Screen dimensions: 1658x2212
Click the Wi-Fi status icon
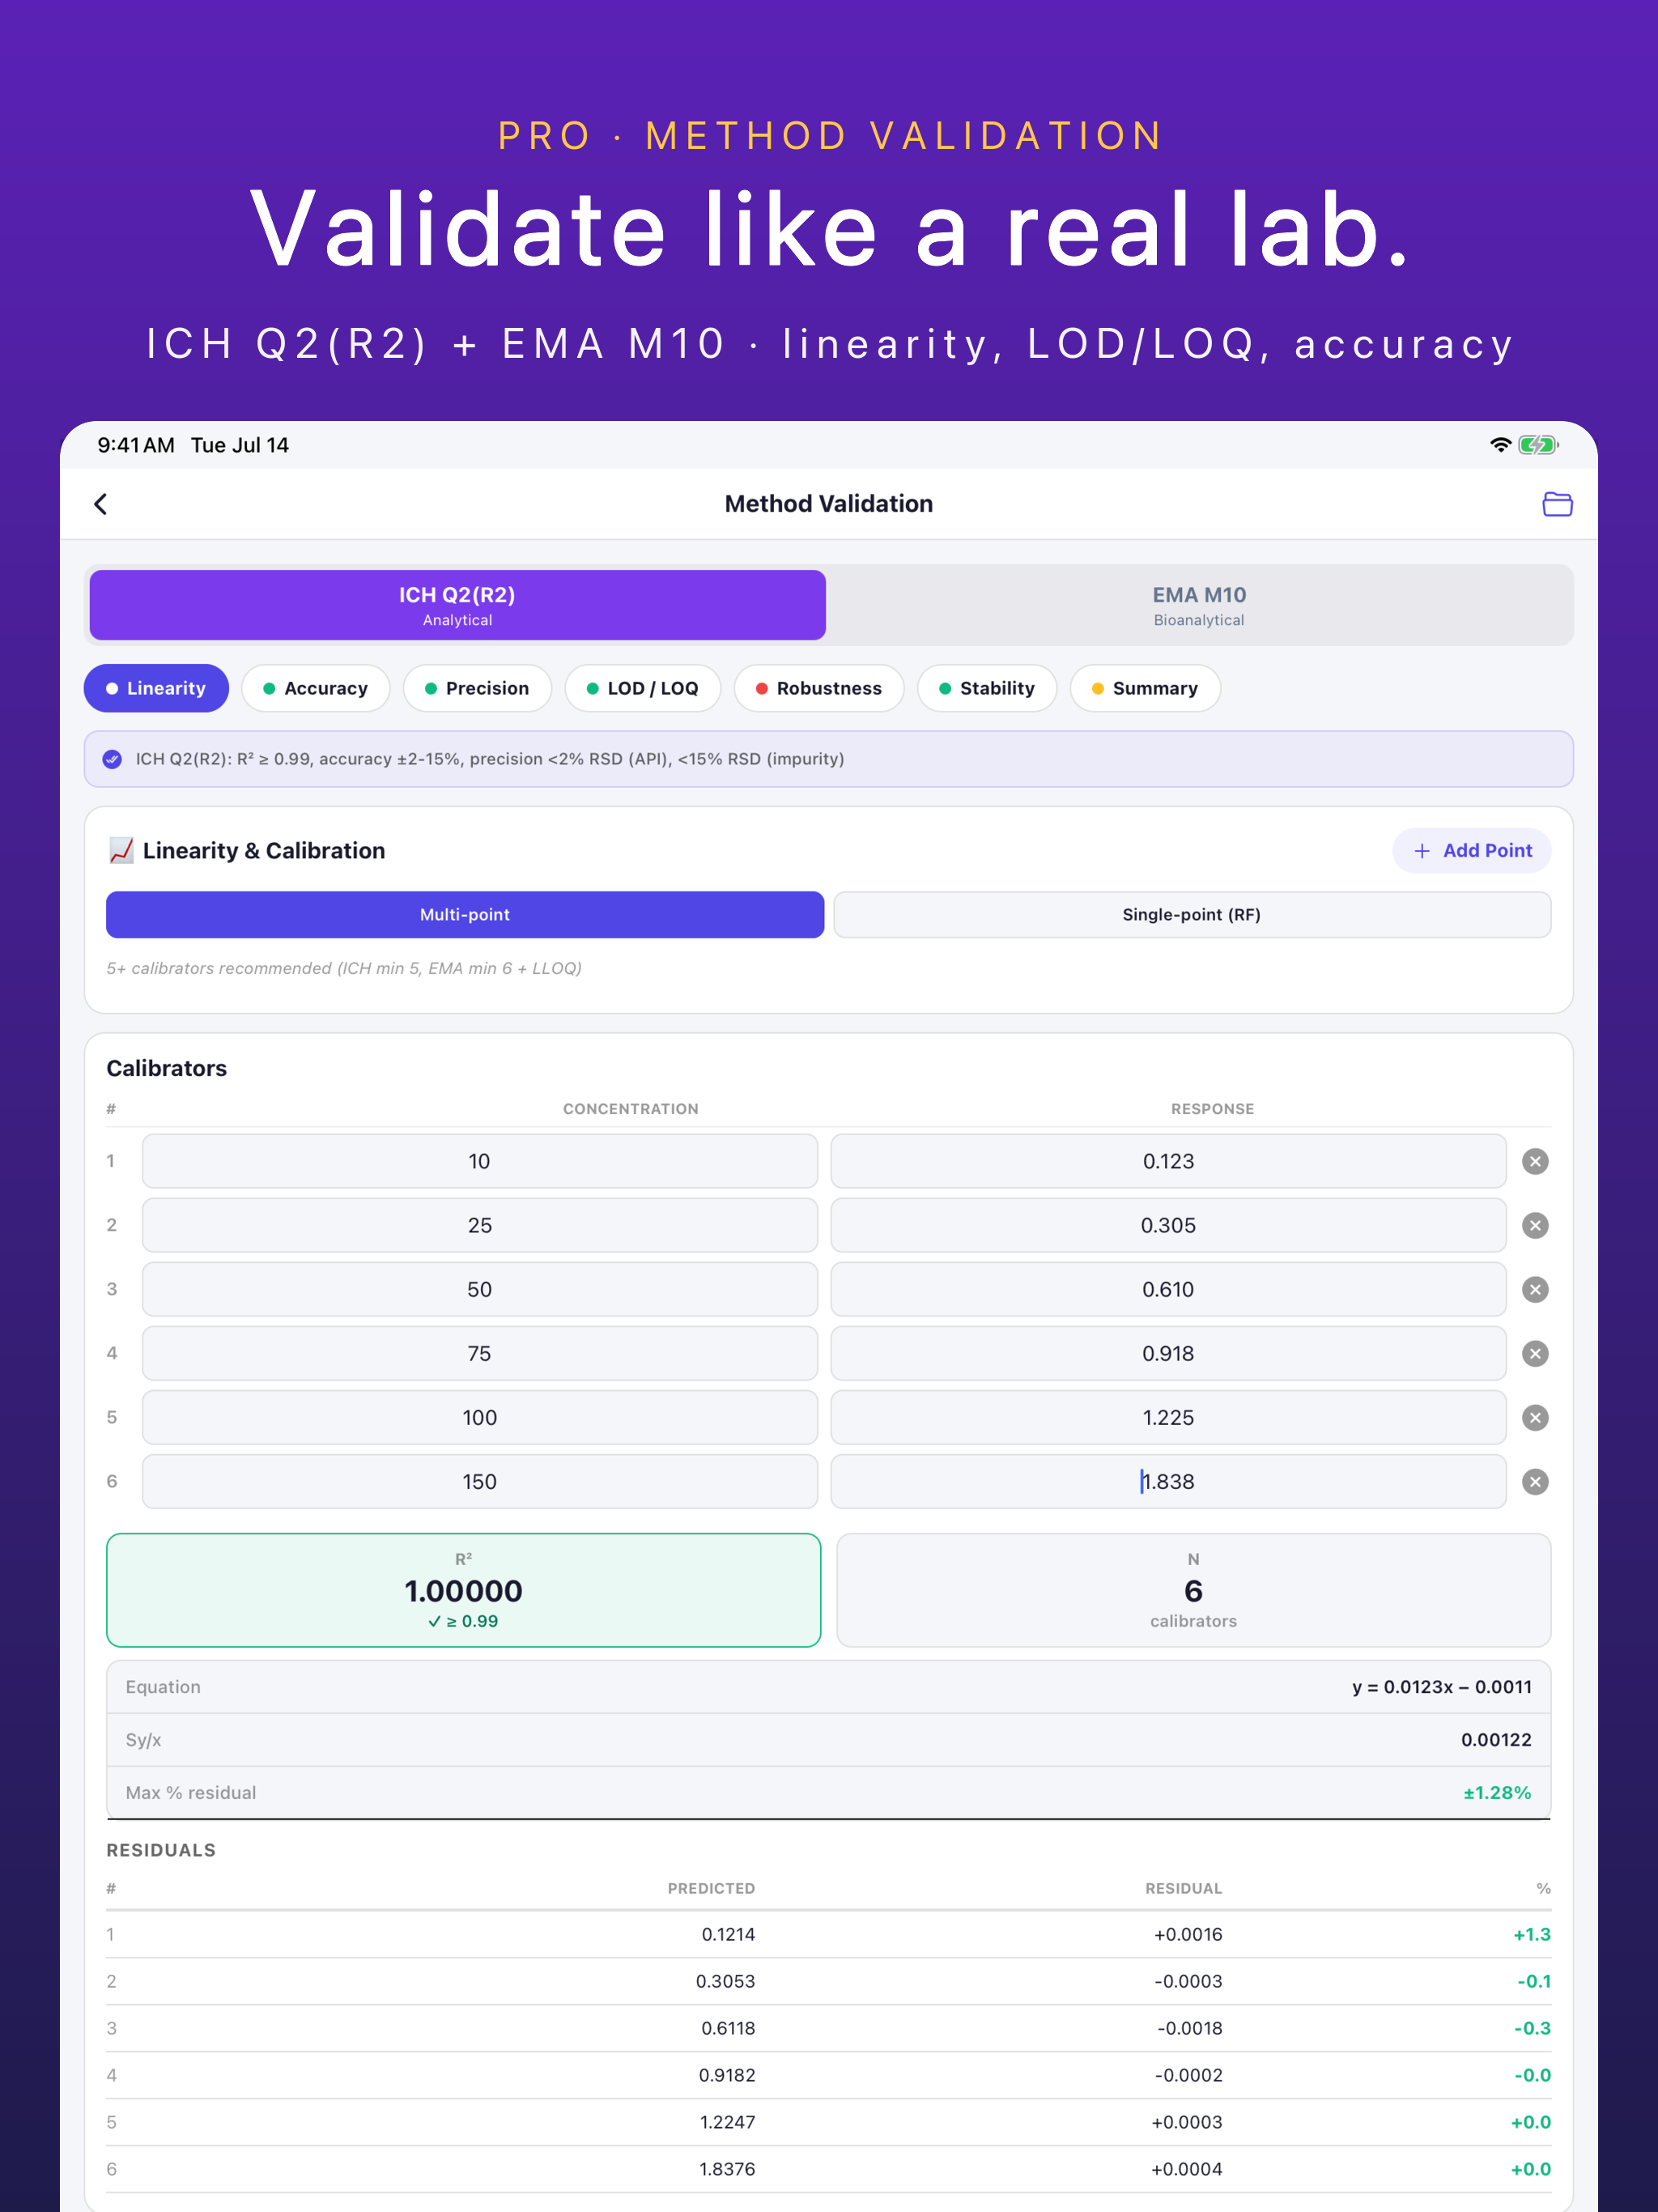[x=1500, y=445]
